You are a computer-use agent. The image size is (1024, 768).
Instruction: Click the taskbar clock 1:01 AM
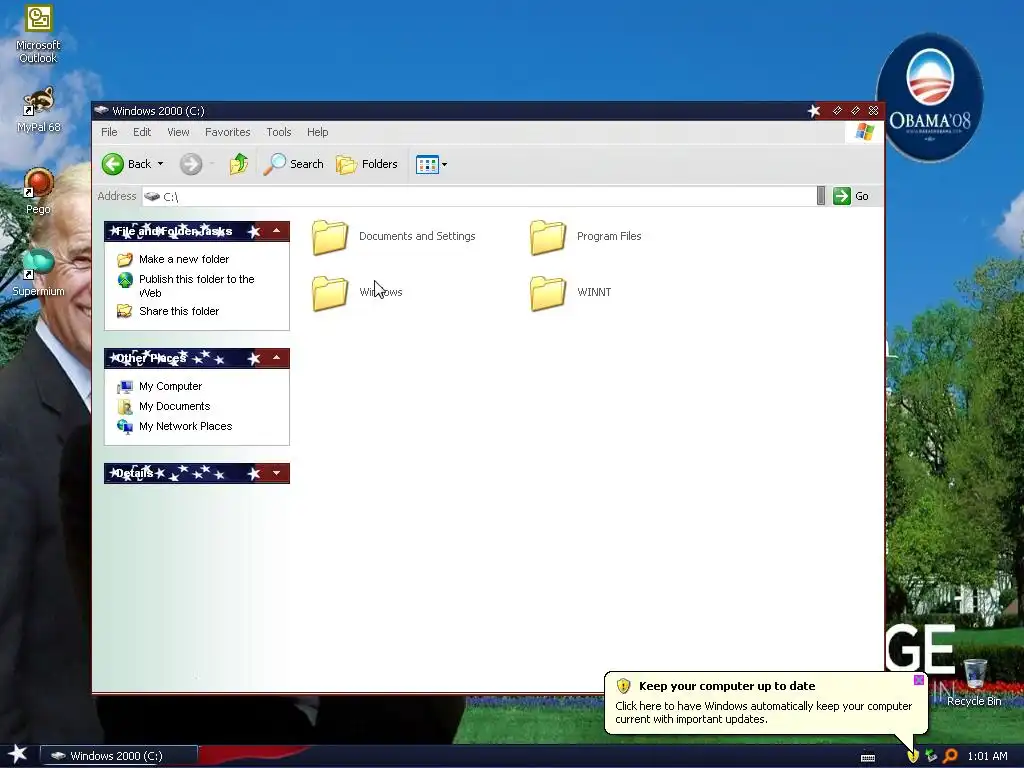[x=987, y=756]
